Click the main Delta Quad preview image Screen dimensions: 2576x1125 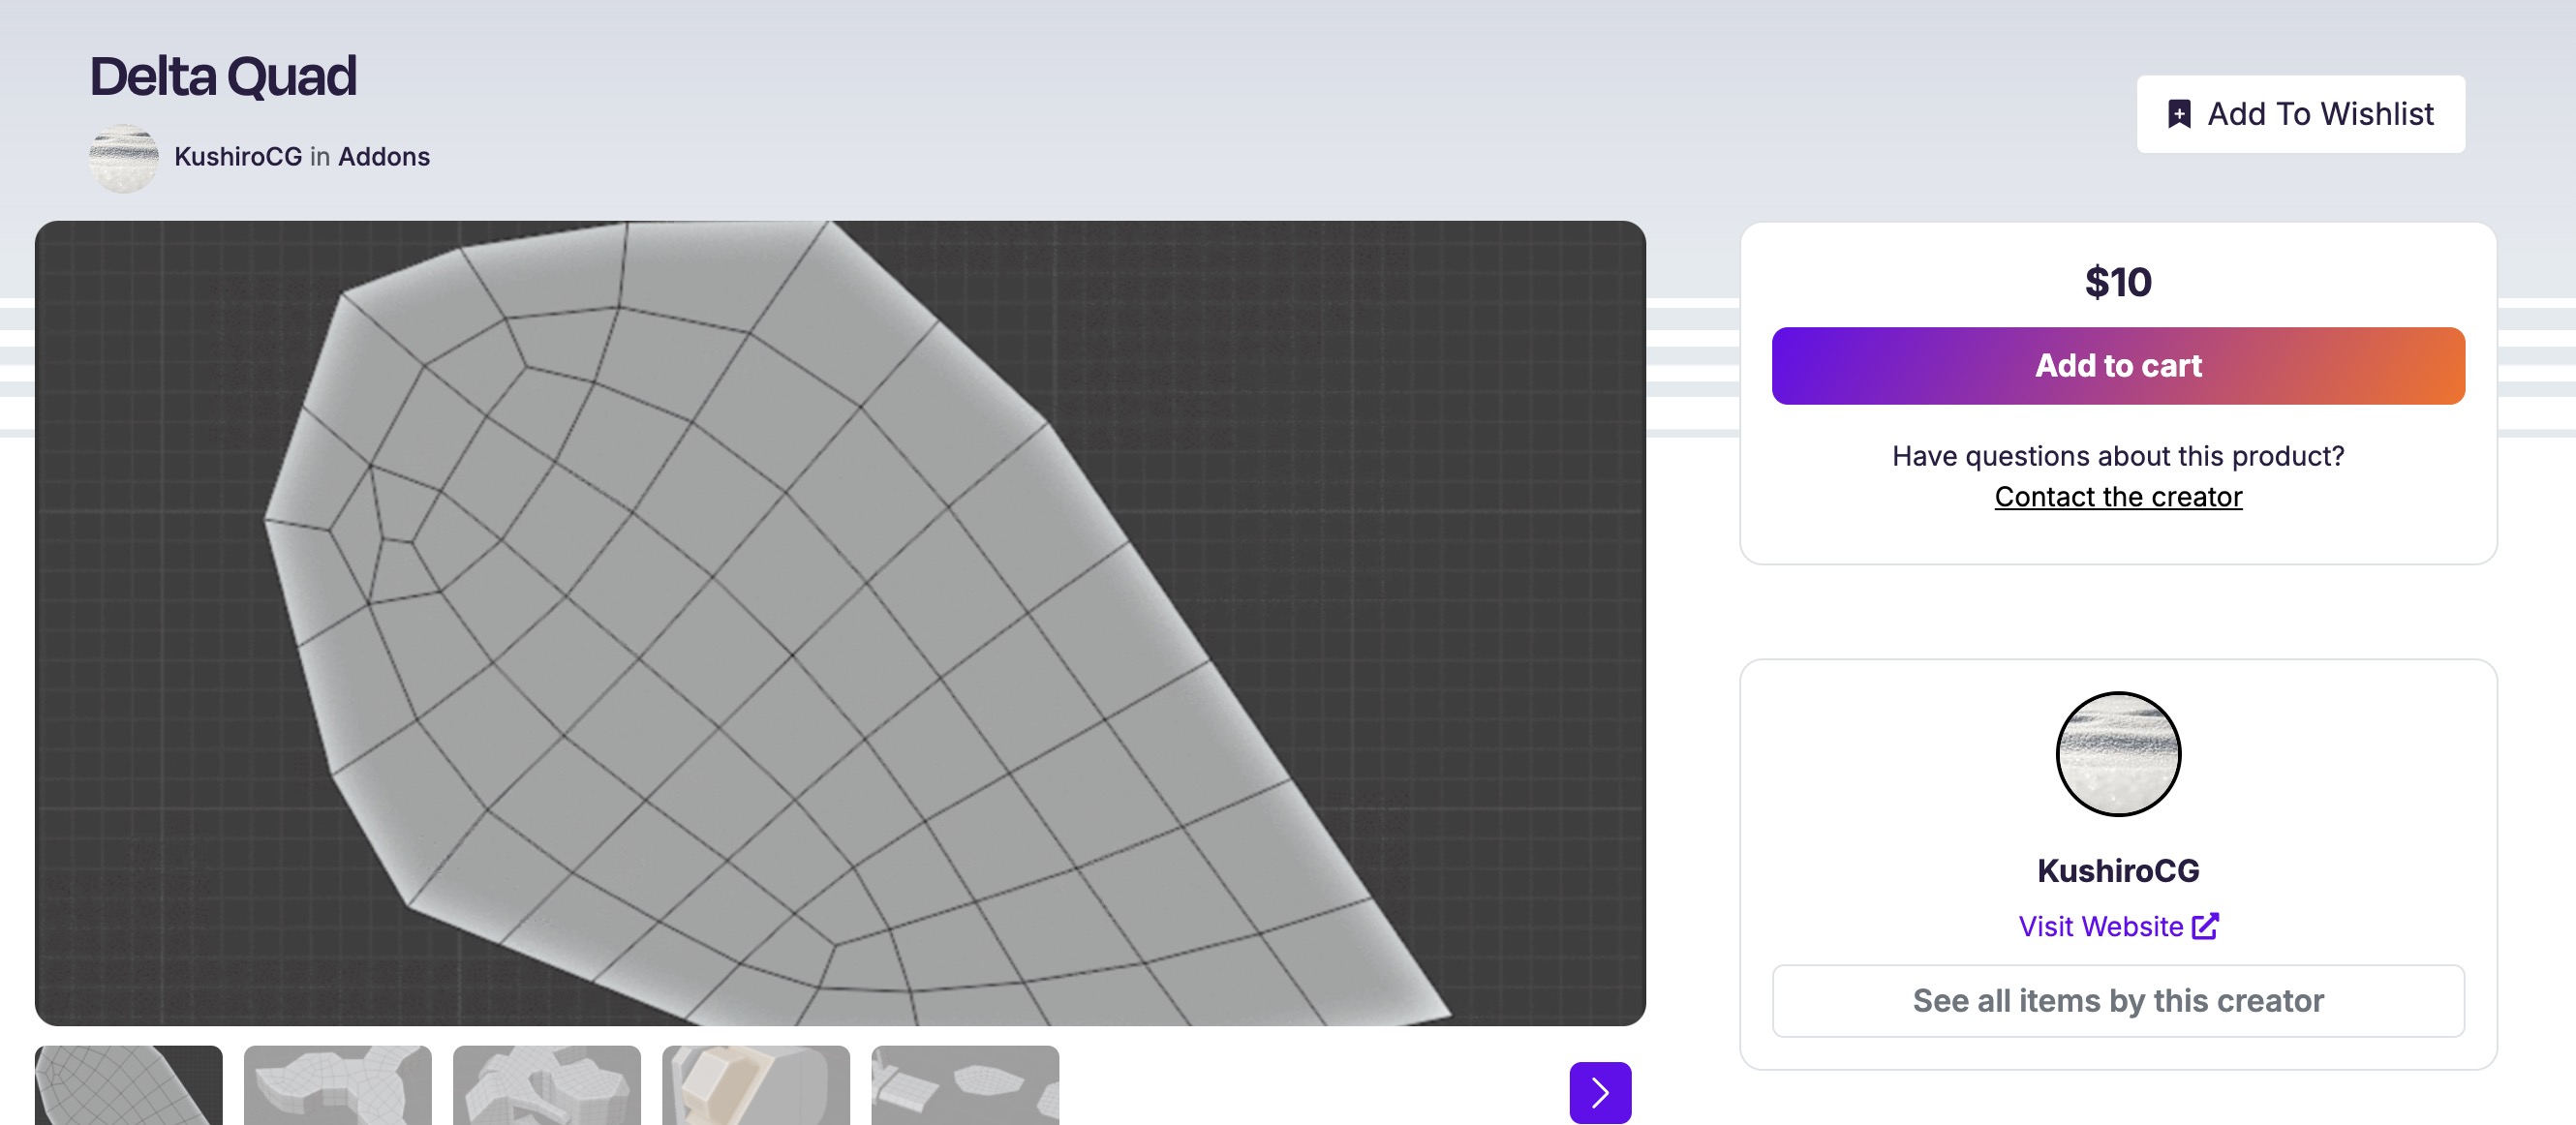pos(840,623)
